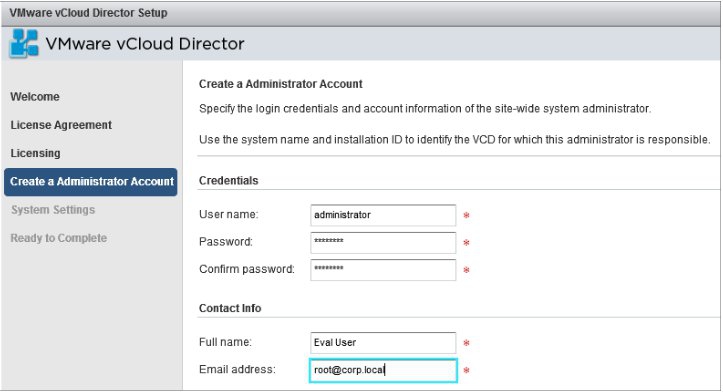
Task: Jump to Ready to Complete step
Action: point(59,238)
